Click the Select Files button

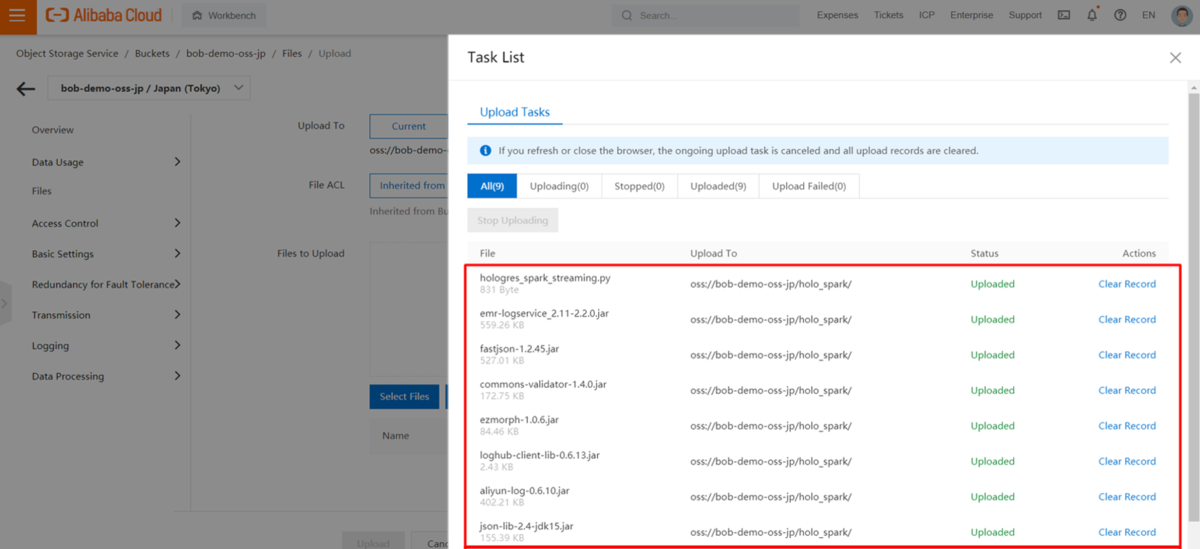point(404,397)
